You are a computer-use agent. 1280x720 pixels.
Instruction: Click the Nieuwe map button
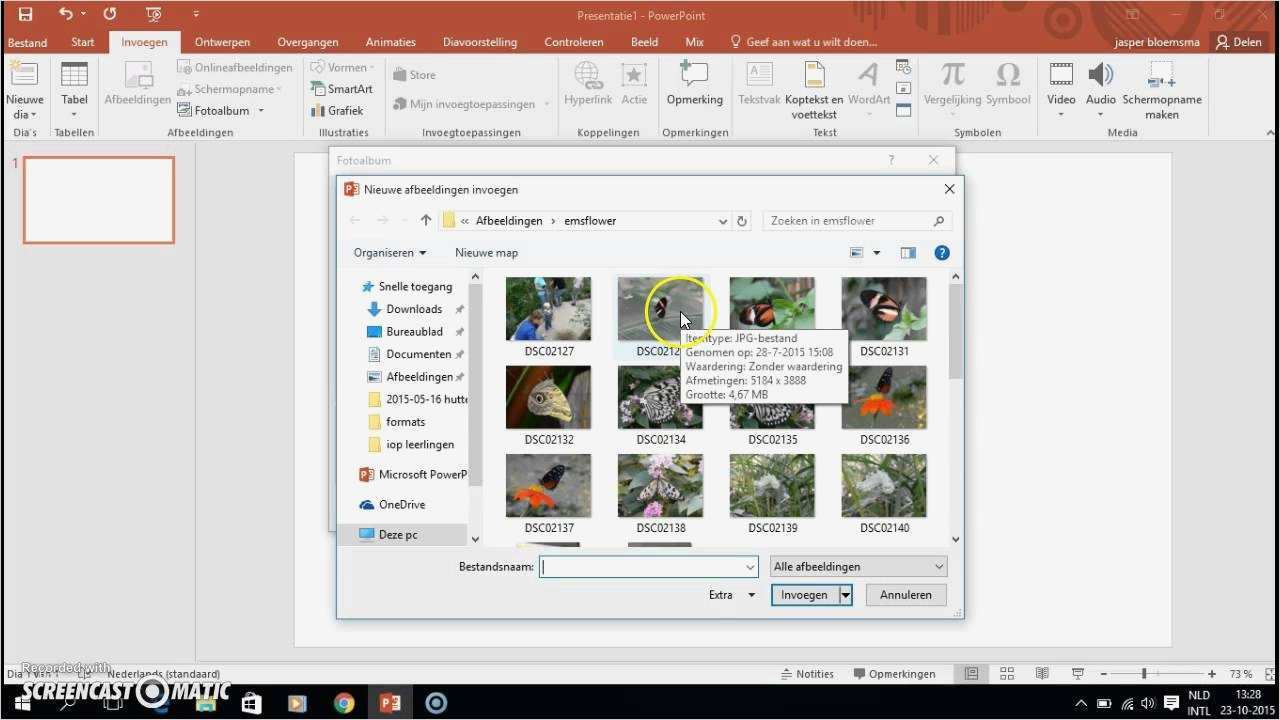coord(486,253)
